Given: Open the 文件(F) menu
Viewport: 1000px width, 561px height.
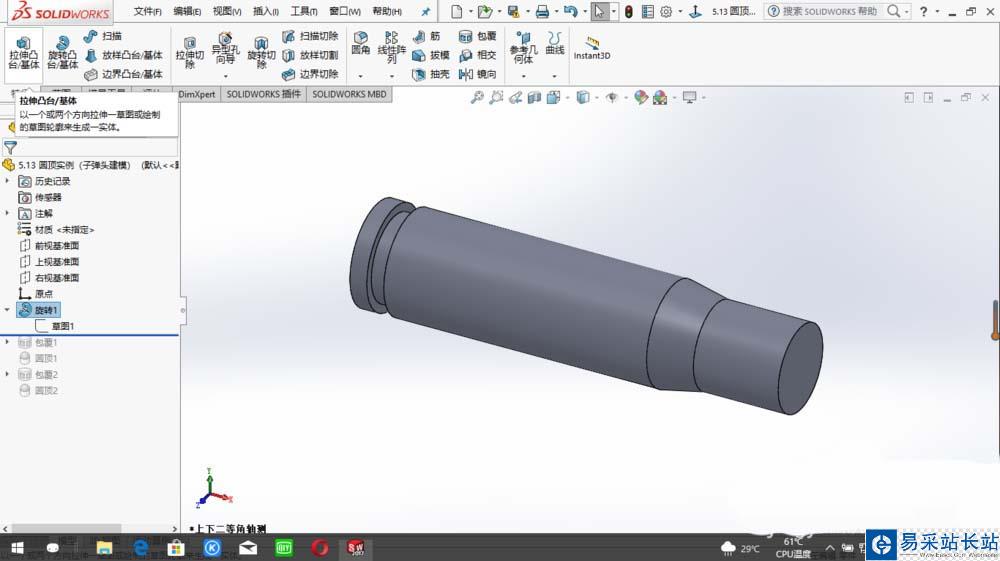Looking at the screenshot, I should pyautogui.click(x=147, y=11).
